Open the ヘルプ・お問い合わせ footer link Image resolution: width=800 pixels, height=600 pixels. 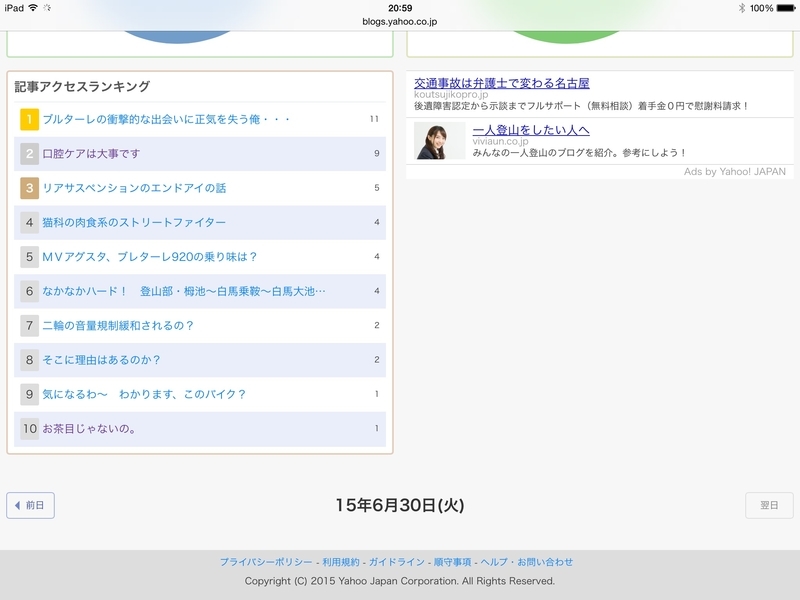tap(527, 562)
